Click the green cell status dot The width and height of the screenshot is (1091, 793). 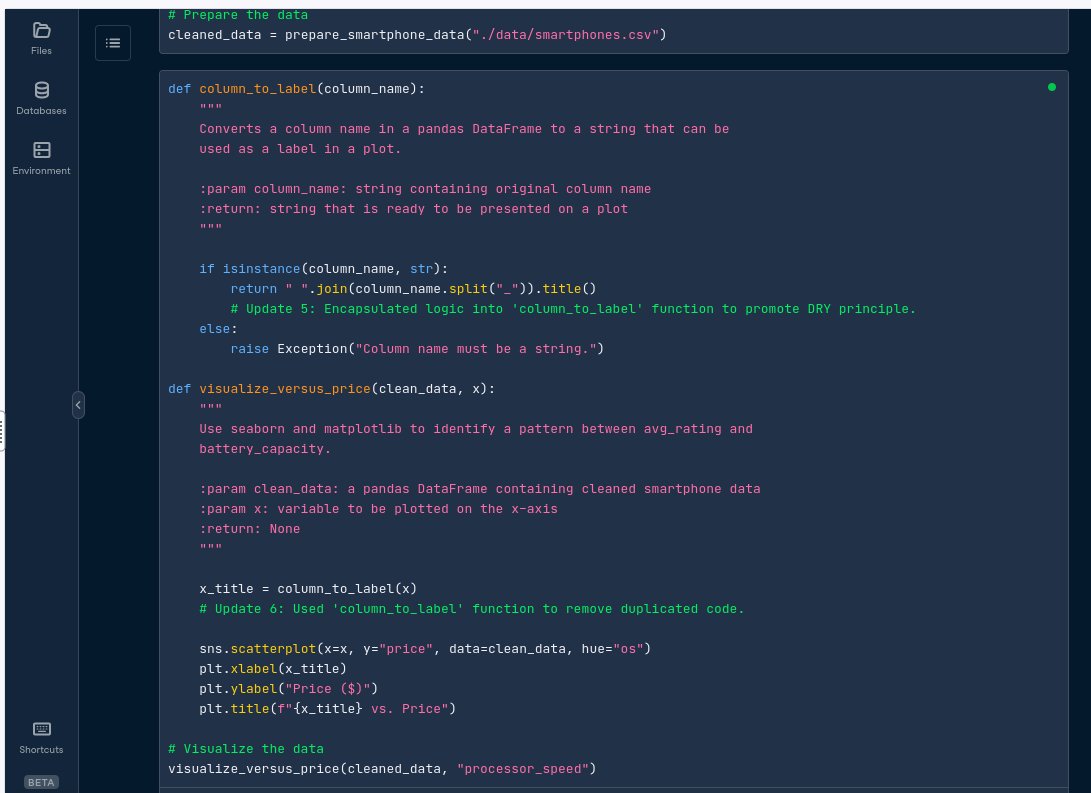click(1051, 87)
